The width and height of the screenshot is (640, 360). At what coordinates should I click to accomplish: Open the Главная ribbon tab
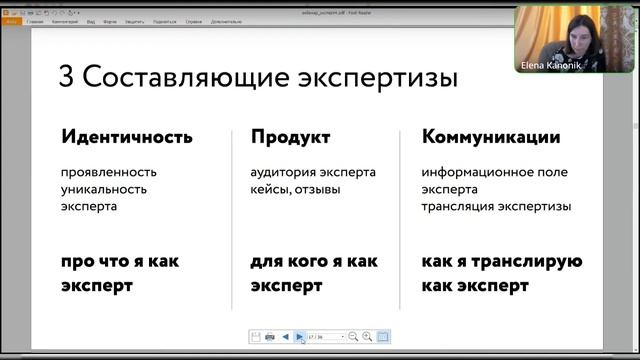pyautogui.click(x=35, y=22)
